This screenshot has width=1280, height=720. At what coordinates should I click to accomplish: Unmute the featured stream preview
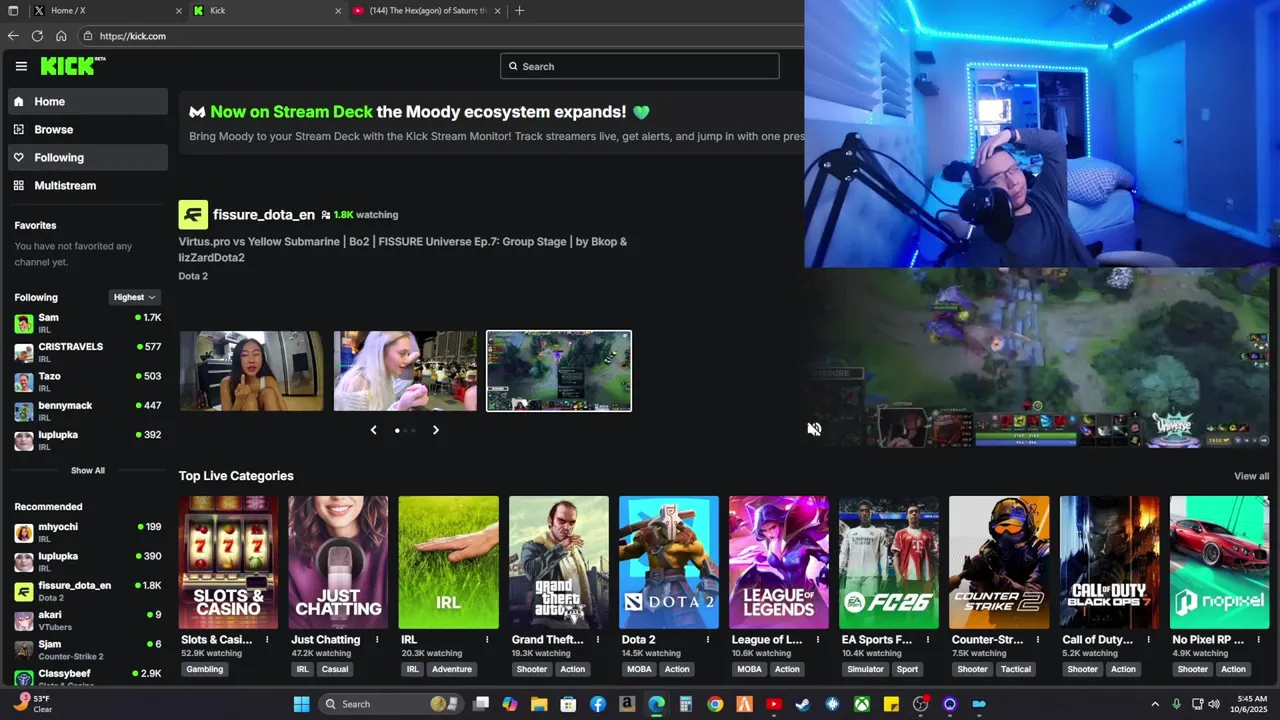pos(814,429)
